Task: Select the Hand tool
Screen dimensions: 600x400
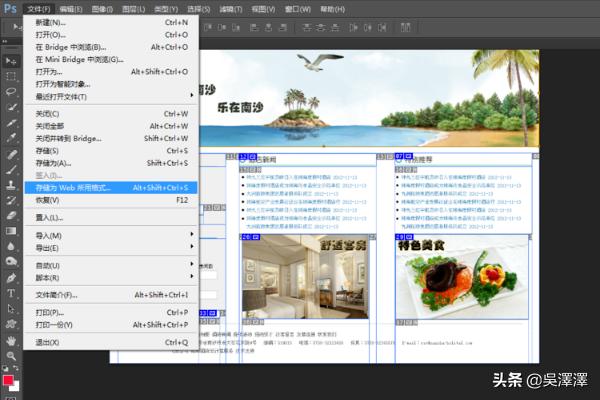Action: tap(11, 340)
